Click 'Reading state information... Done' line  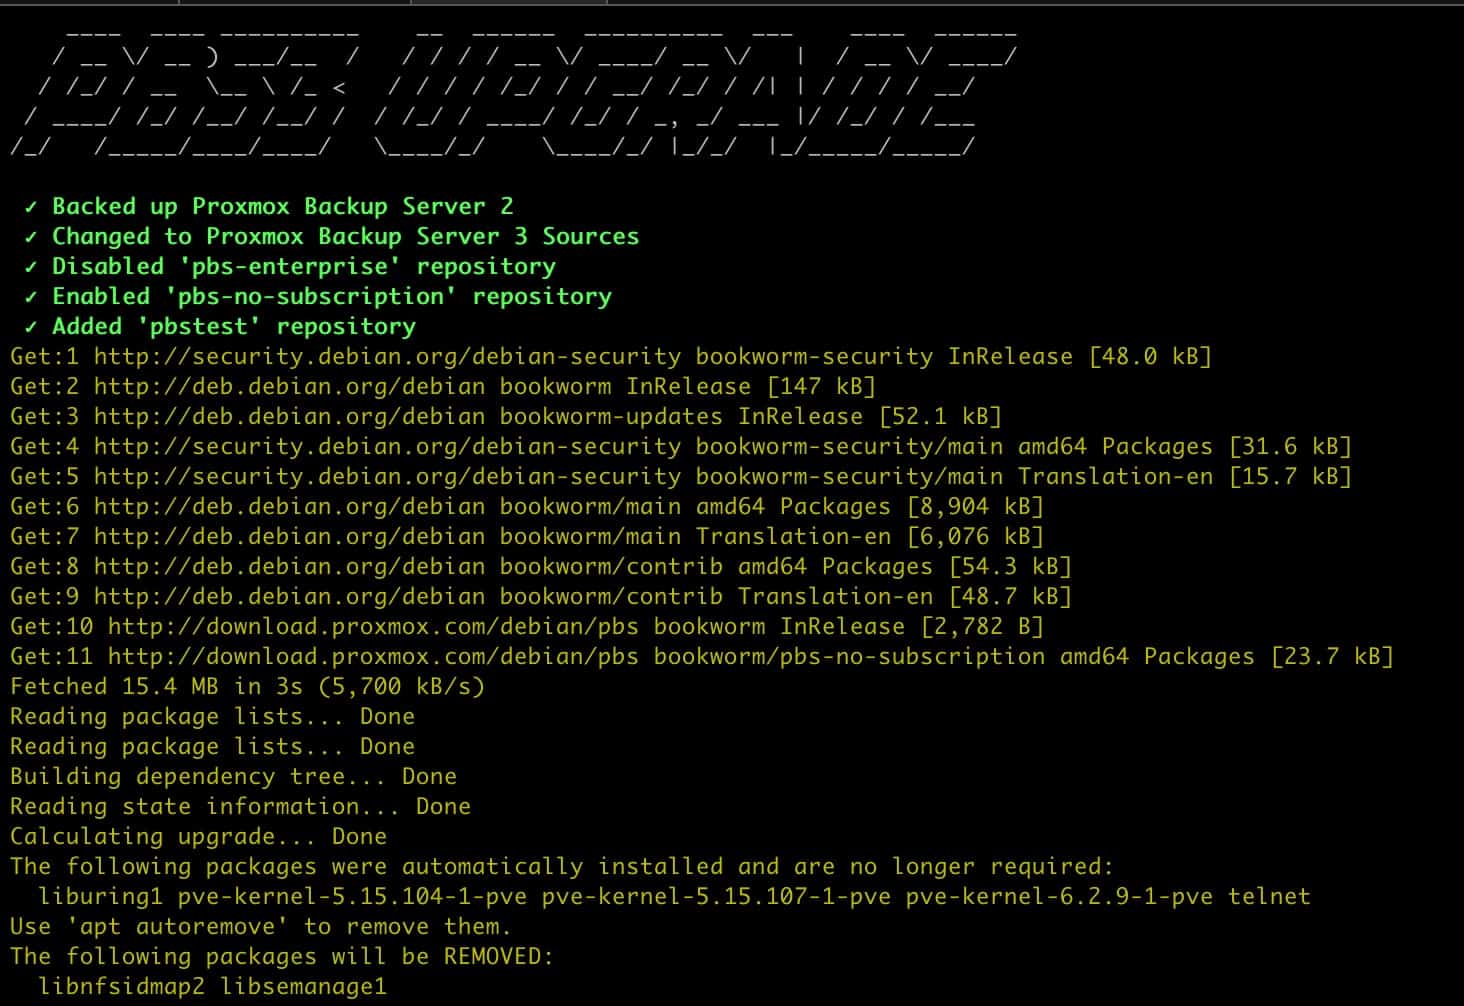(x=240, y=806)
